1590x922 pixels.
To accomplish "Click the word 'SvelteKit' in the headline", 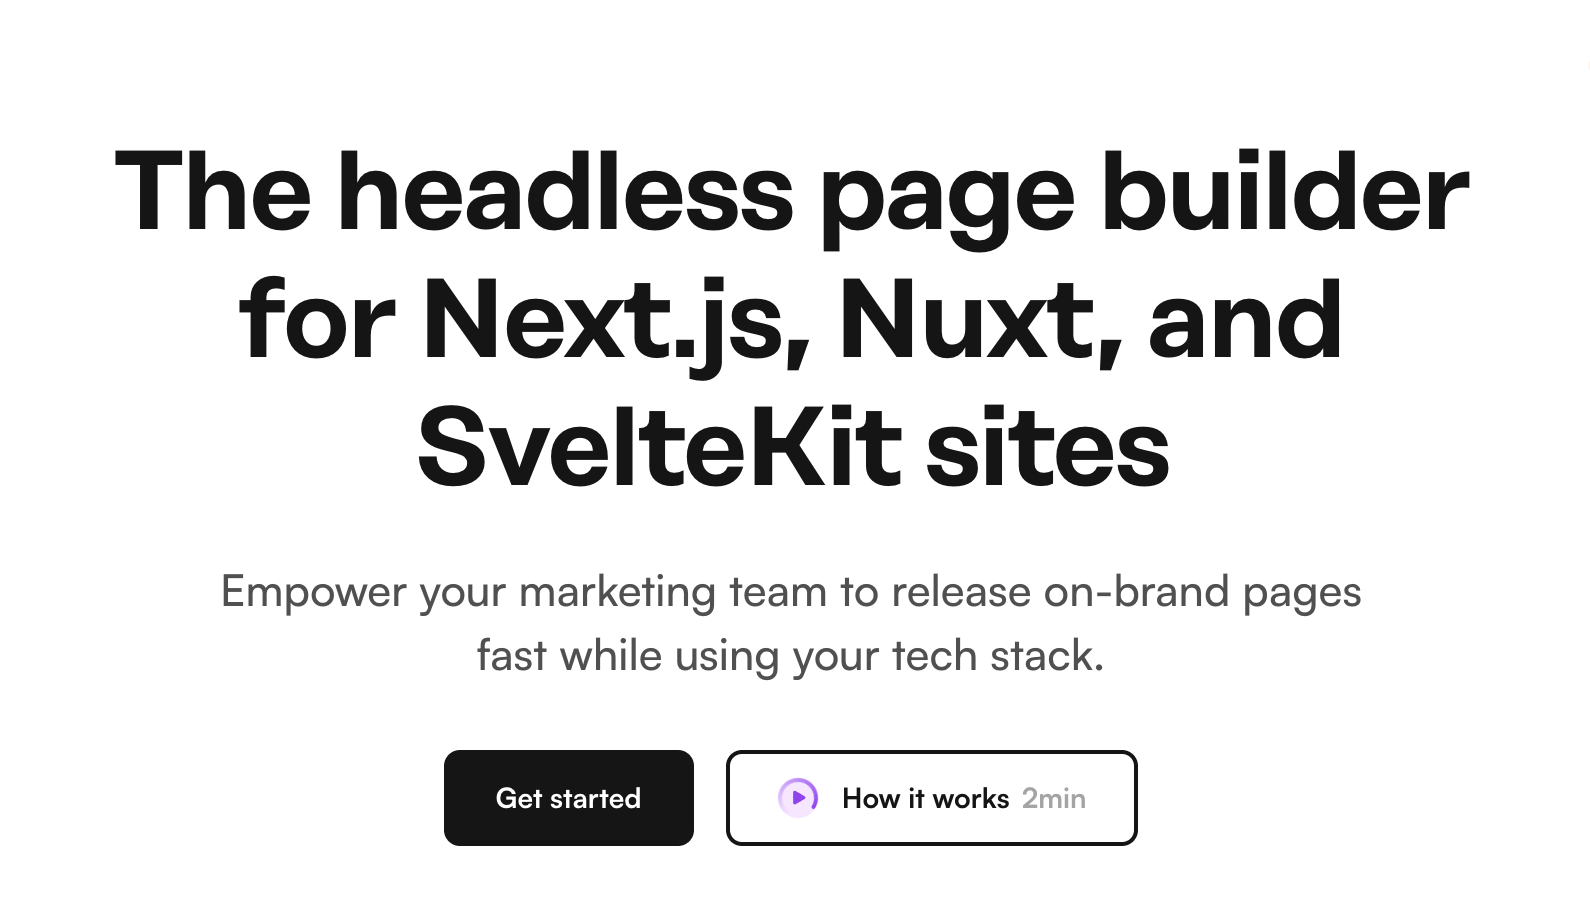I will click(x=659, y=448).
